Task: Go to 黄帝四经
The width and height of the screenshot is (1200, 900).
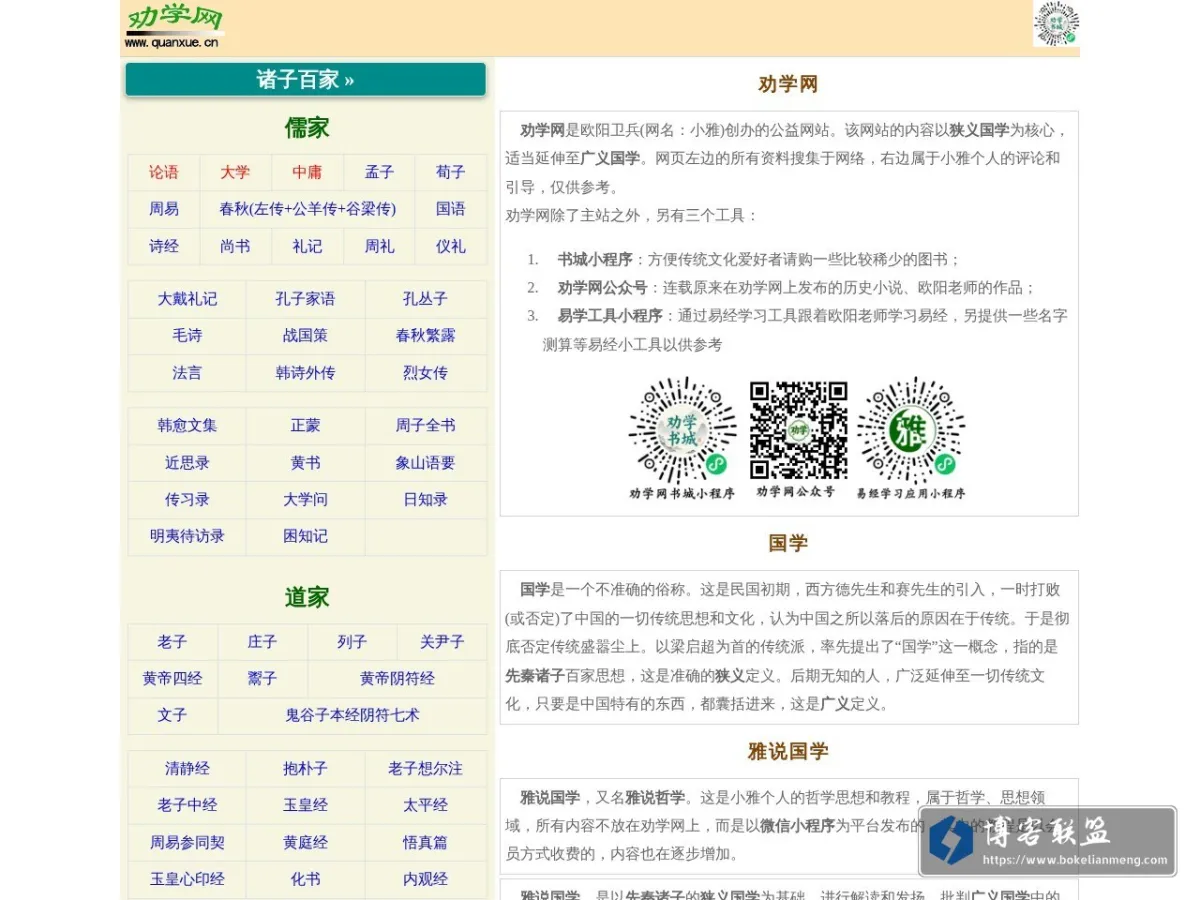Action: click(172, 679)
